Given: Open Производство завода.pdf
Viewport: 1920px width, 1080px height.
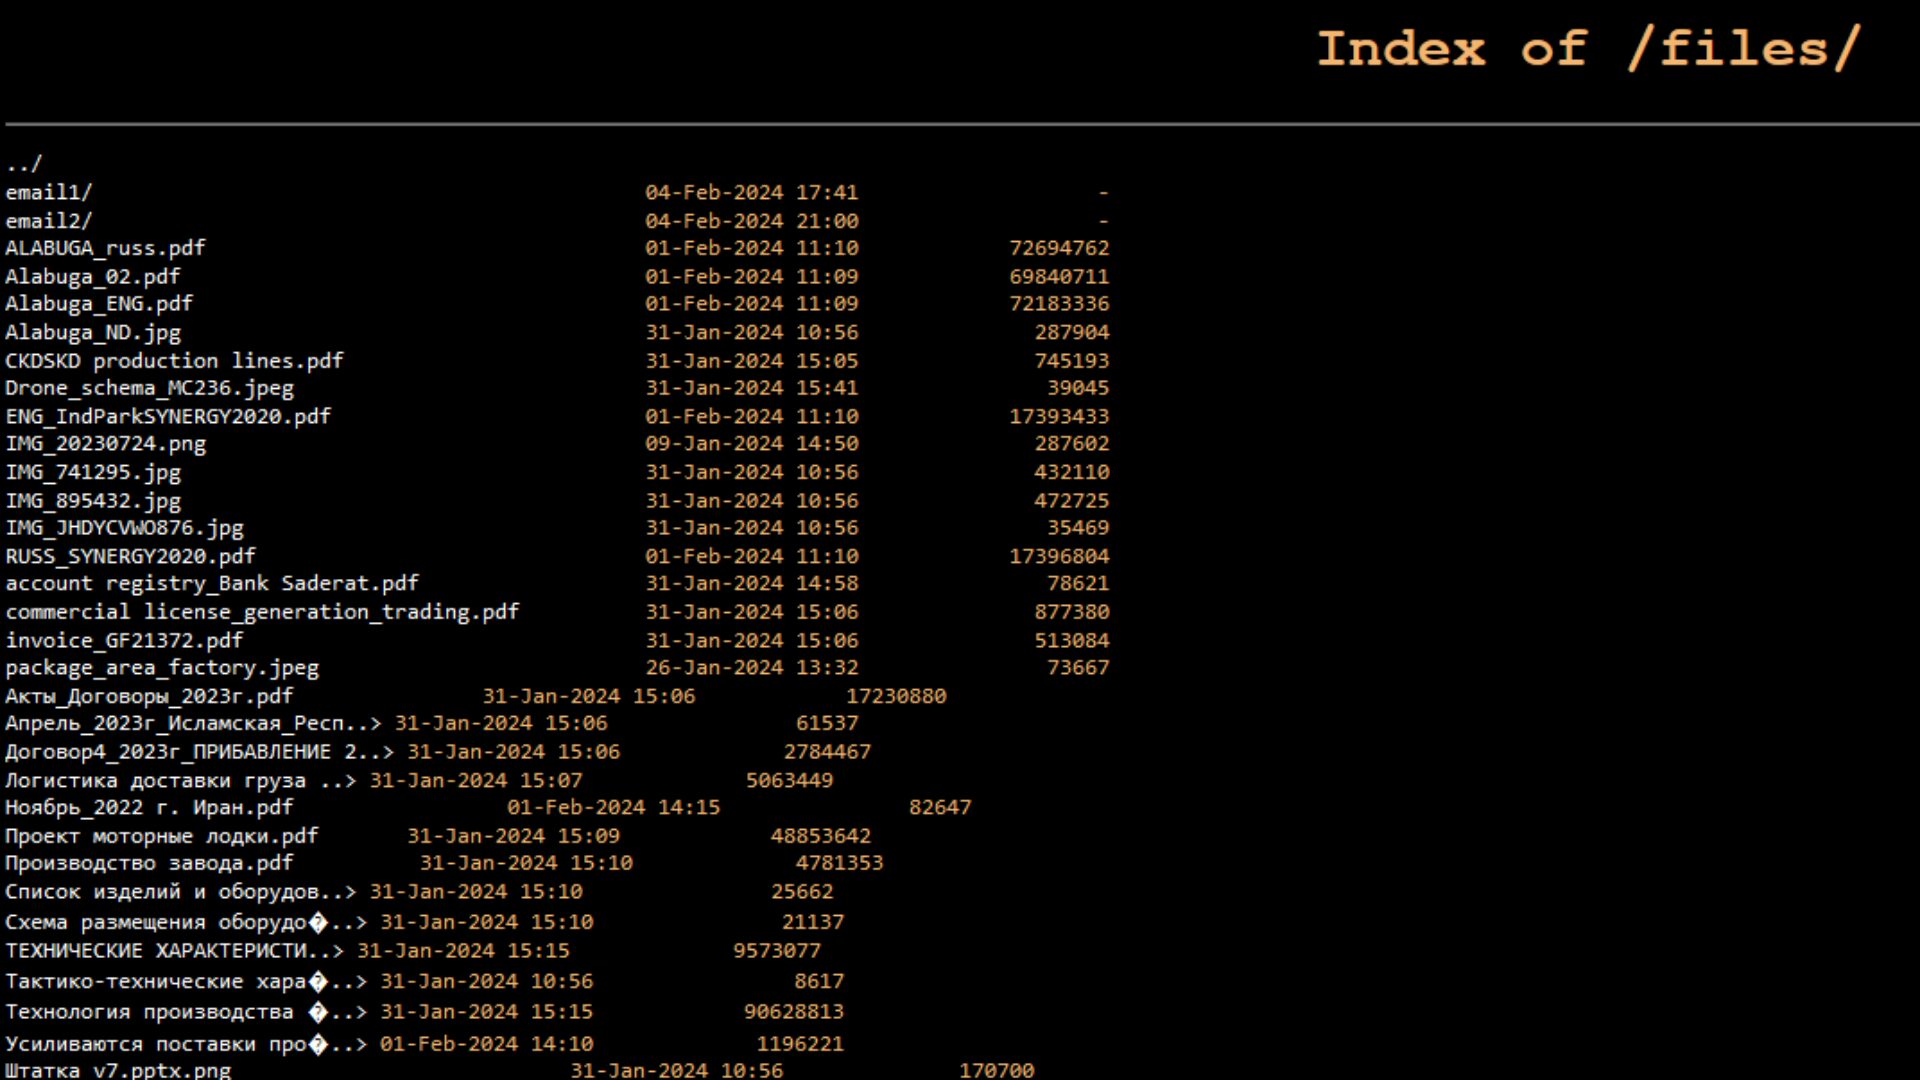Looking at the screenshot, I should pos(149,863).
